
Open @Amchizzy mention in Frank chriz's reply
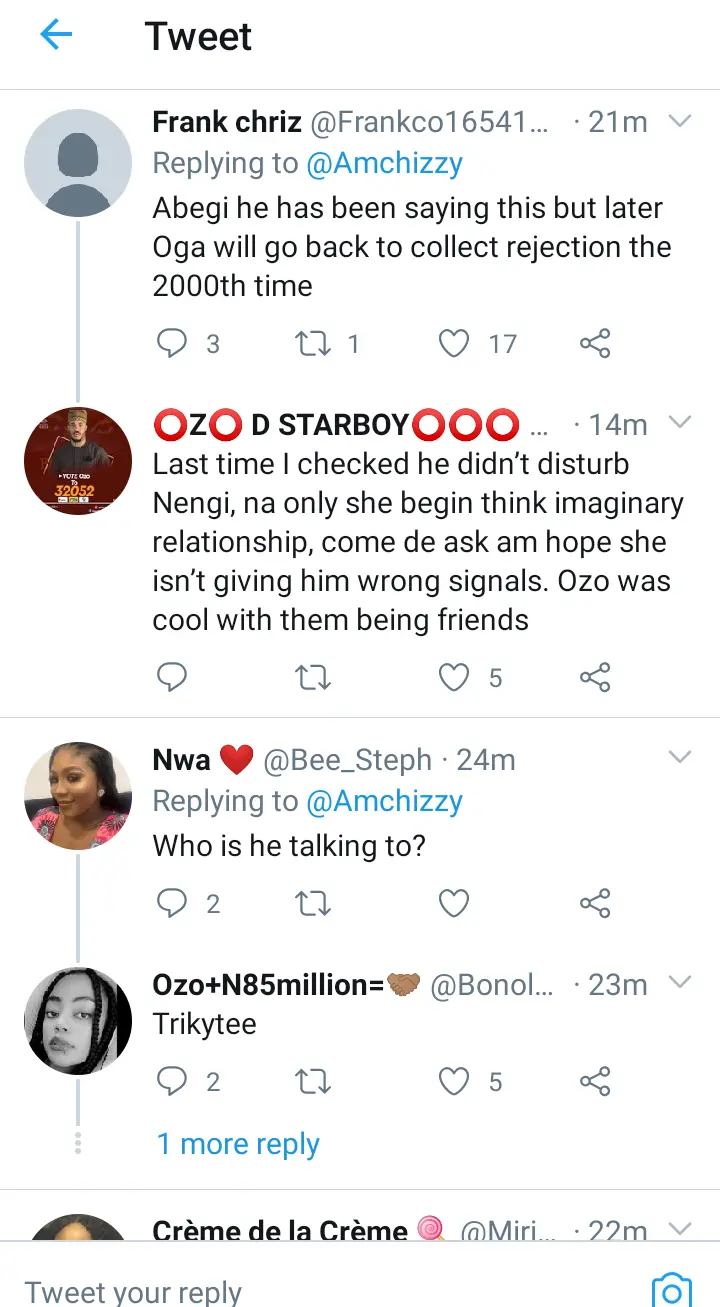(x=385, y=164)
